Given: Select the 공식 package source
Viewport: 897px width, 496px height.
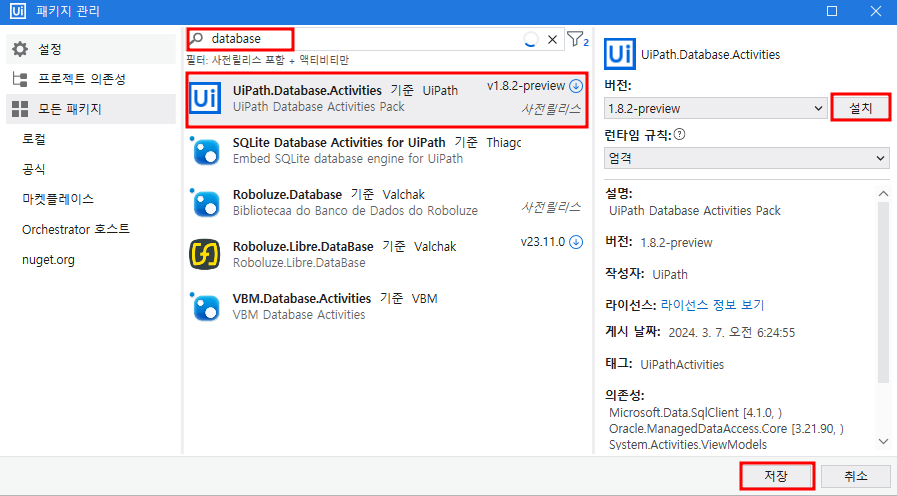Looking at the screenshot, I should [x=34, y=169].
